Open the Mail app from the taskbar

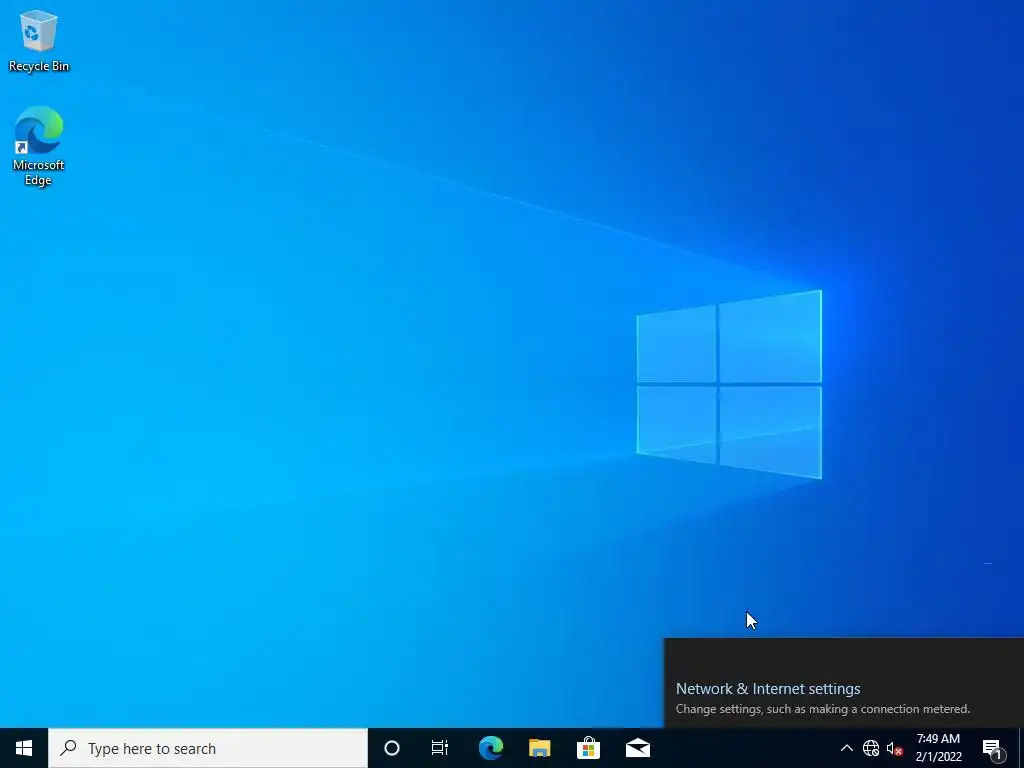(x=637, y=748)
